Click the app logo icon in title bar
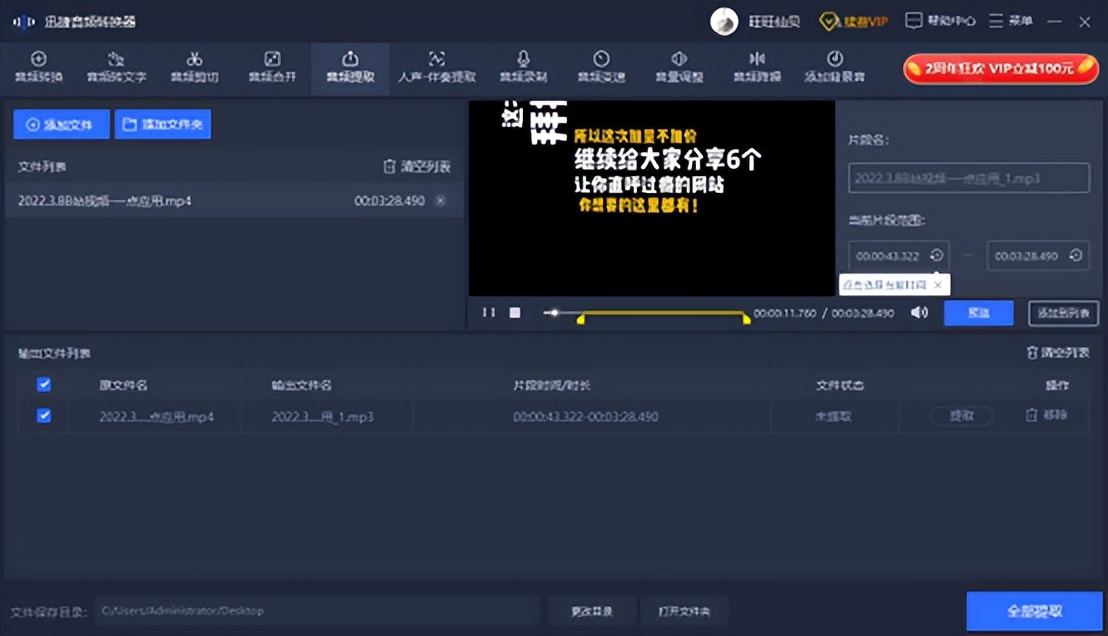 click(24, 21)
